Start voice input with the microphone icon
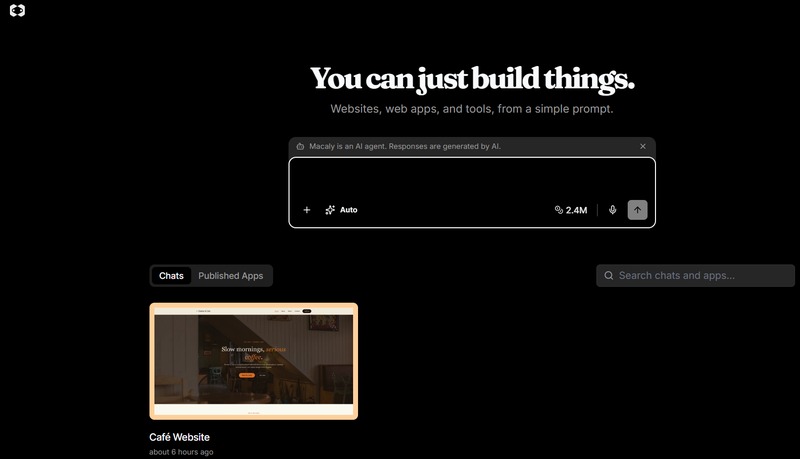 click(612, 210)
